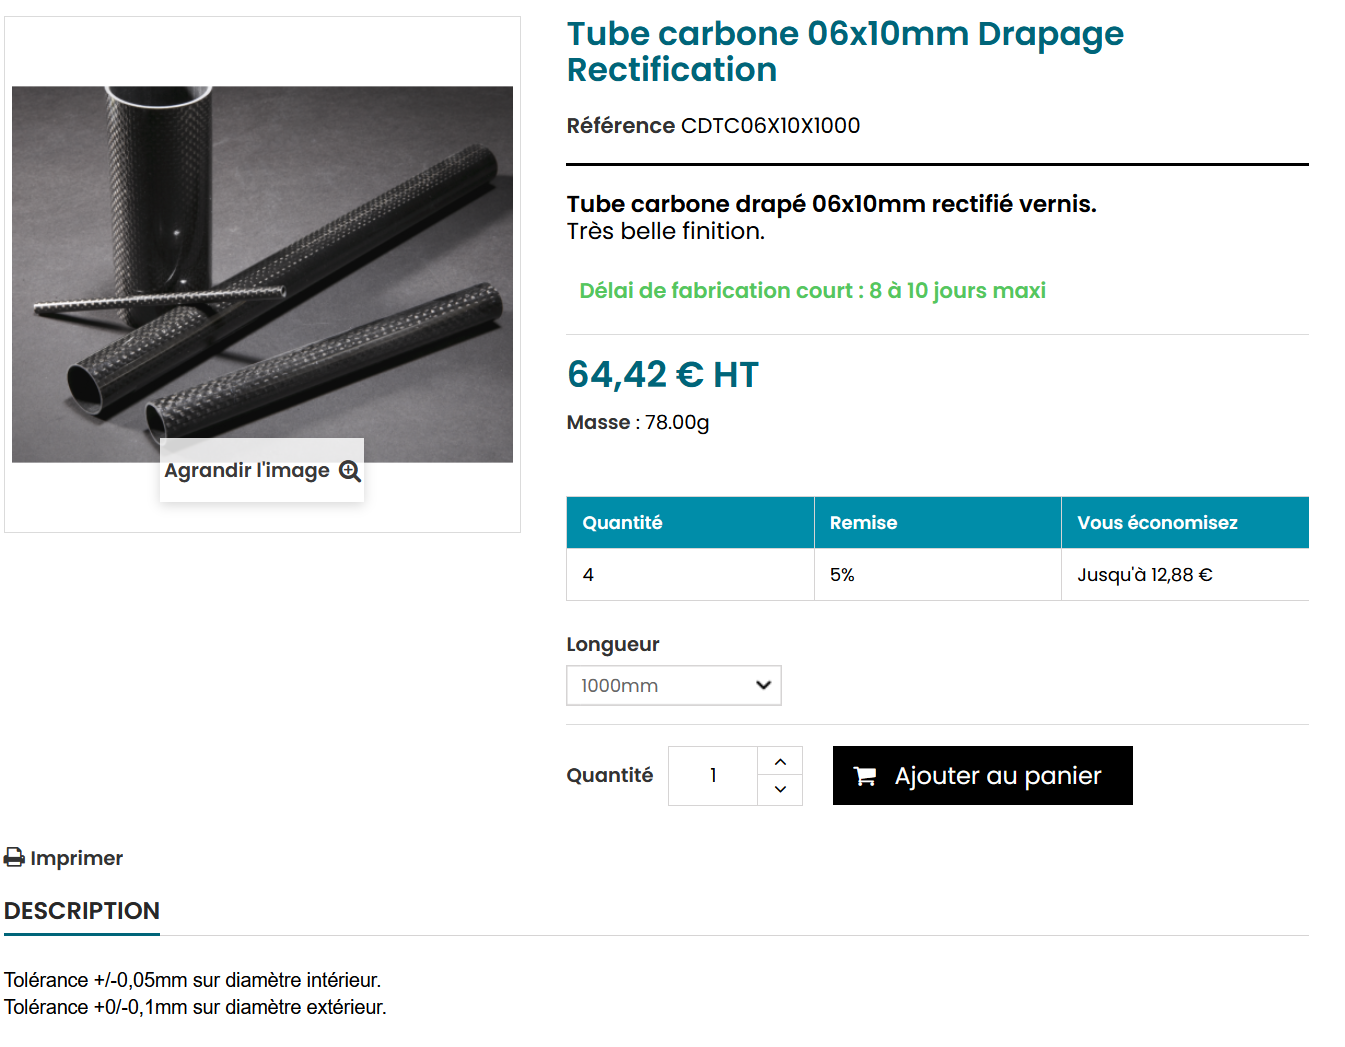The height and width of the screenshot is (1047, 1345).
Task: Increase quantity with the up arrow
Action: tap(780, 762)
